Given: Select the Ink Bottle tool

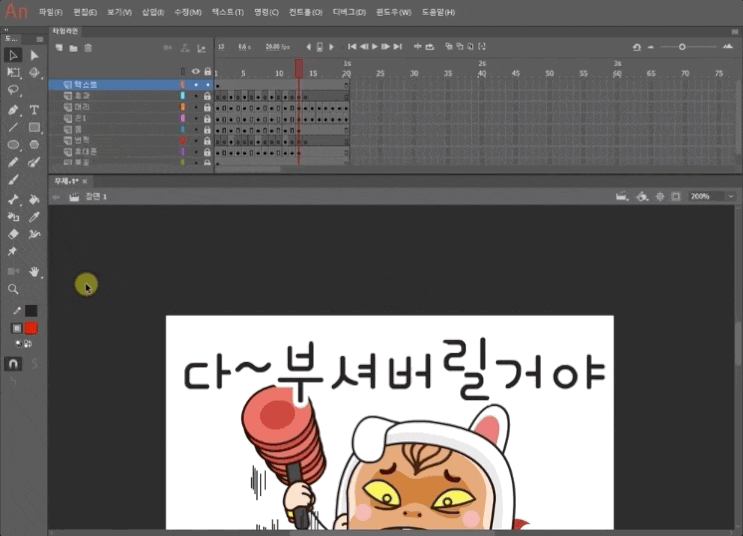Looking at the screenshot, I should pyautogui.click(x=13, y=217).
